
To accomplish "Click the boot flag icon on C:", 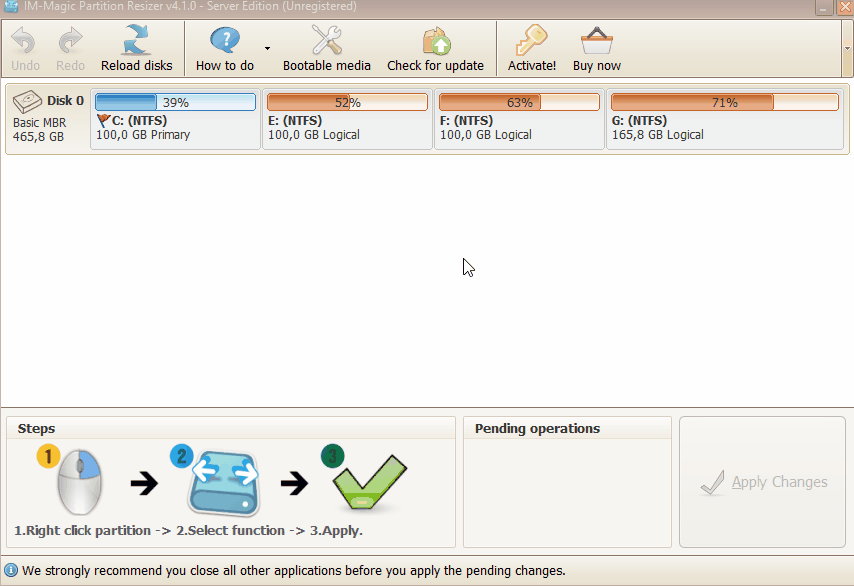I will (103, 120).
